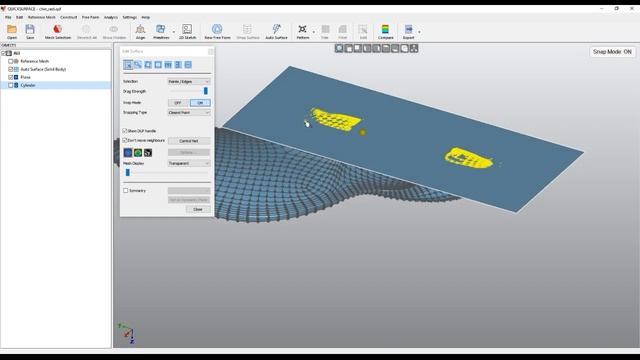Click the blue display-mode icon in Edit Surface
The height and width of the screenshot is (360, 640).
128,153
